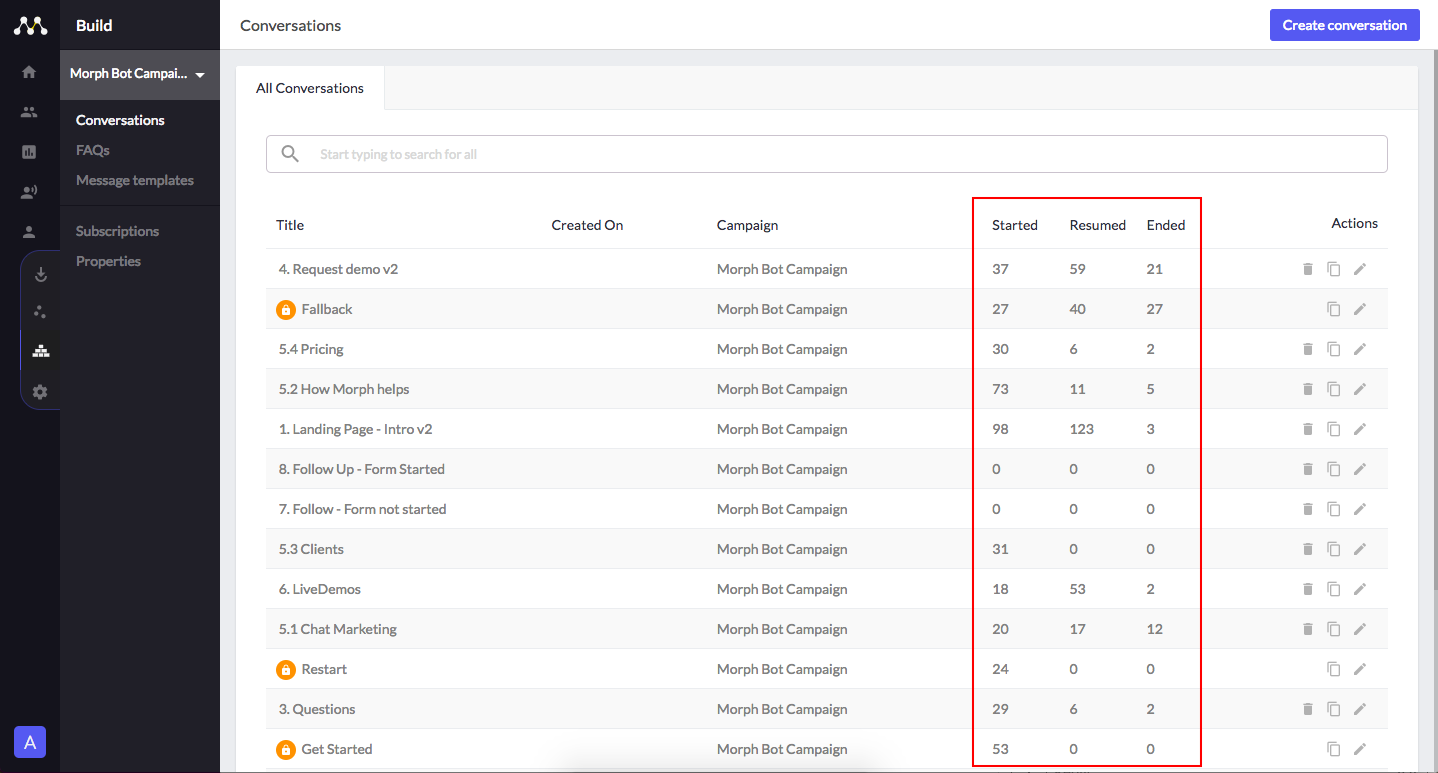This screenshot has width=1438, height=773.
Task: Click the Created On column header
Action: click(x=587, y=225)
